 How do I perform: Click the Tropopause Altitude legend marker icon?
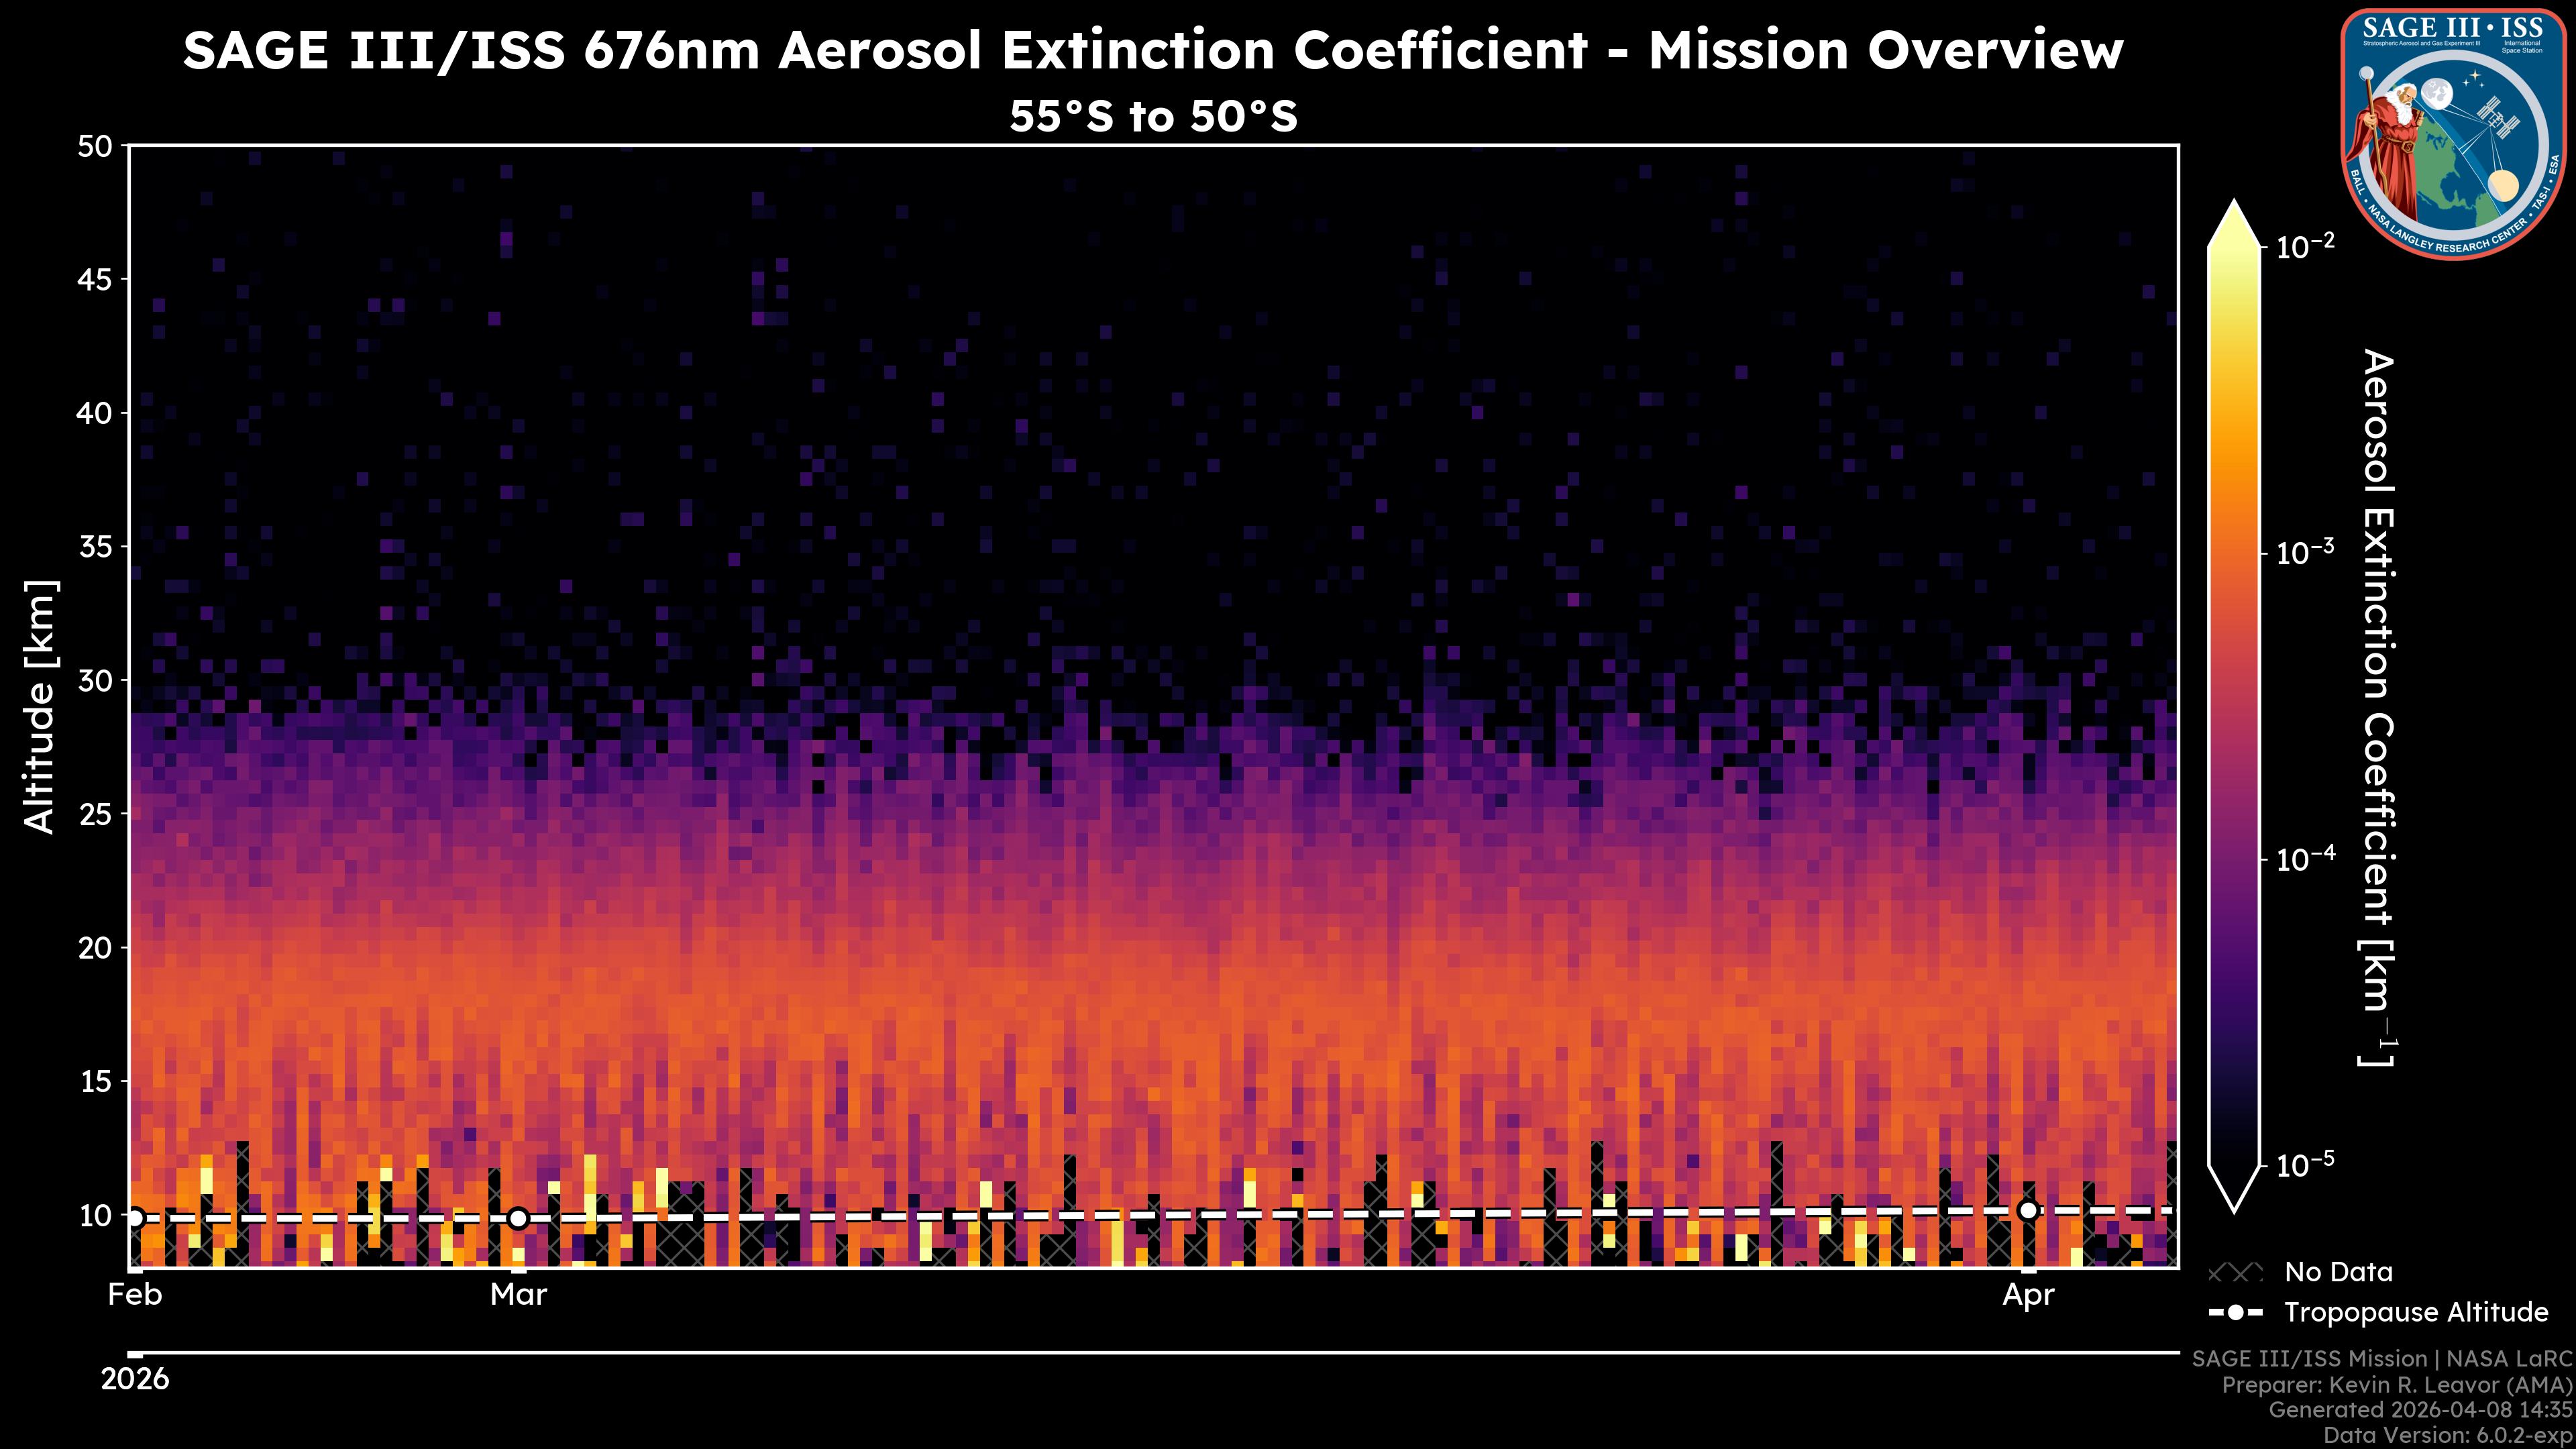pos(2235,1313)
